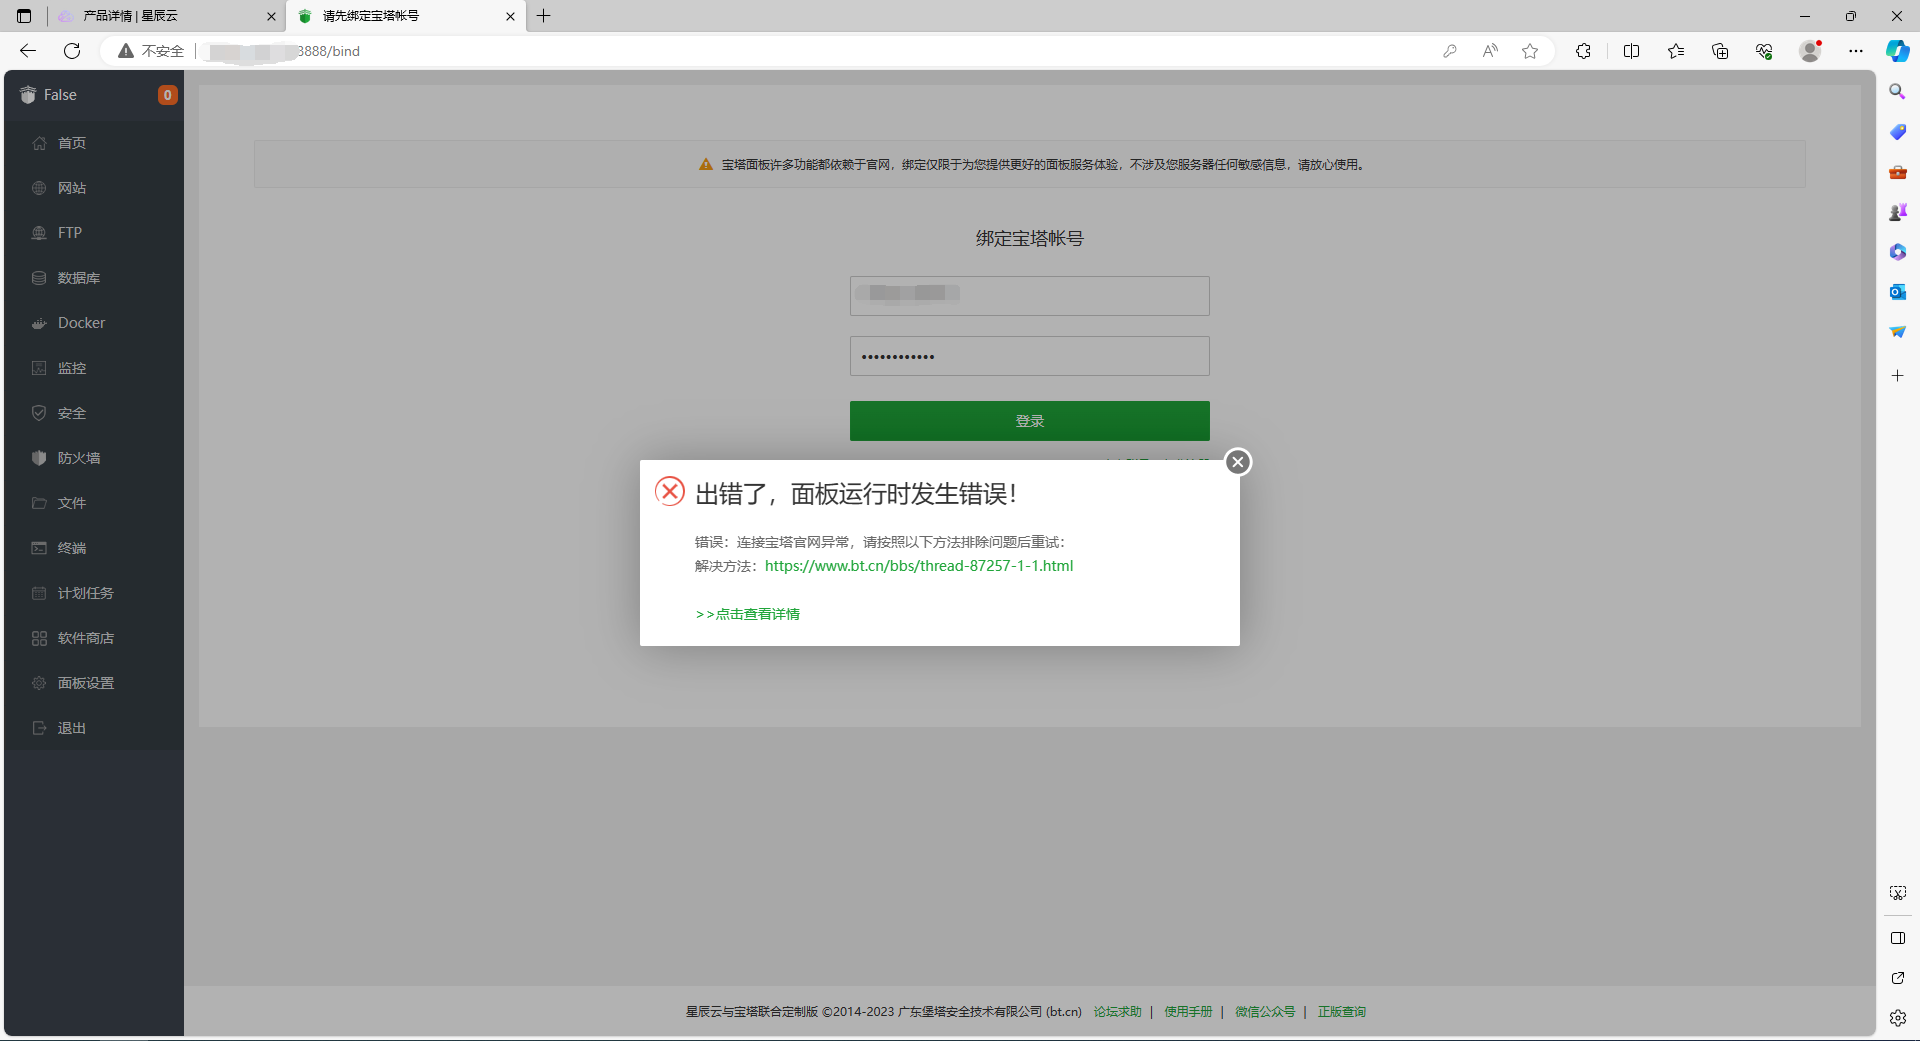Screen dimensions: 1920x1041
Task: Open the bt.cn thread-87257 solution link
Action: point(919,566)
